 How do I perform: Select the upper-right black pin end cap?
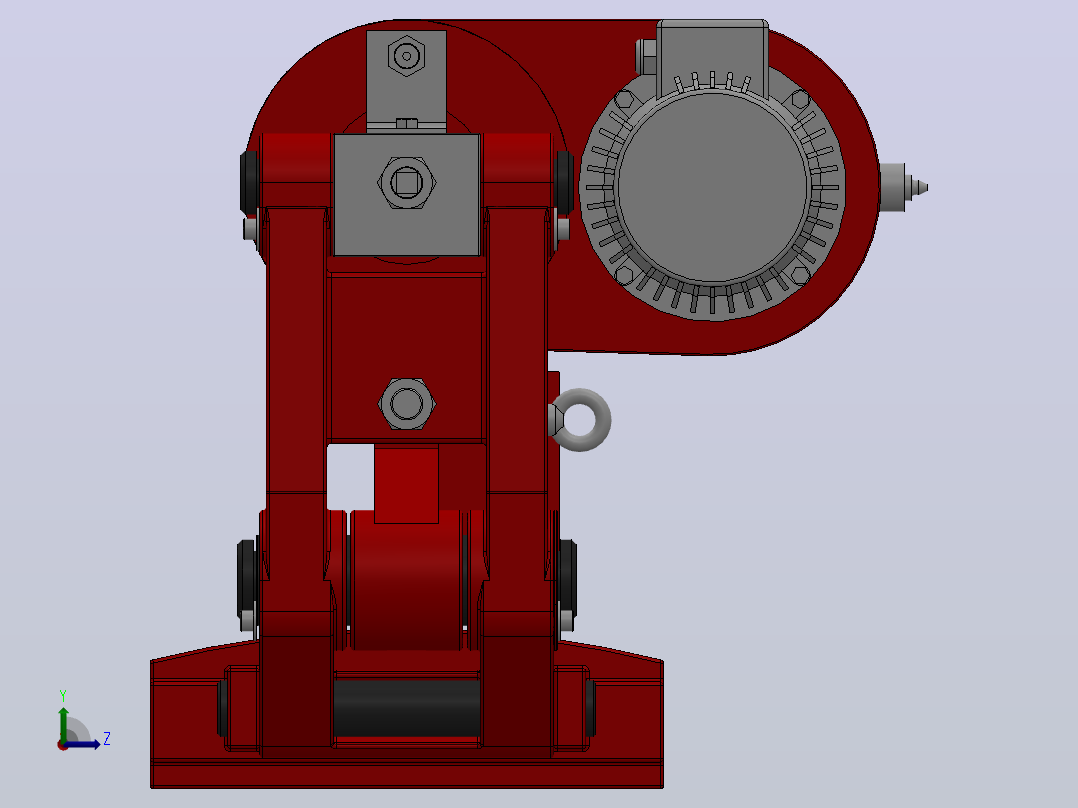(x=564, y=182)
